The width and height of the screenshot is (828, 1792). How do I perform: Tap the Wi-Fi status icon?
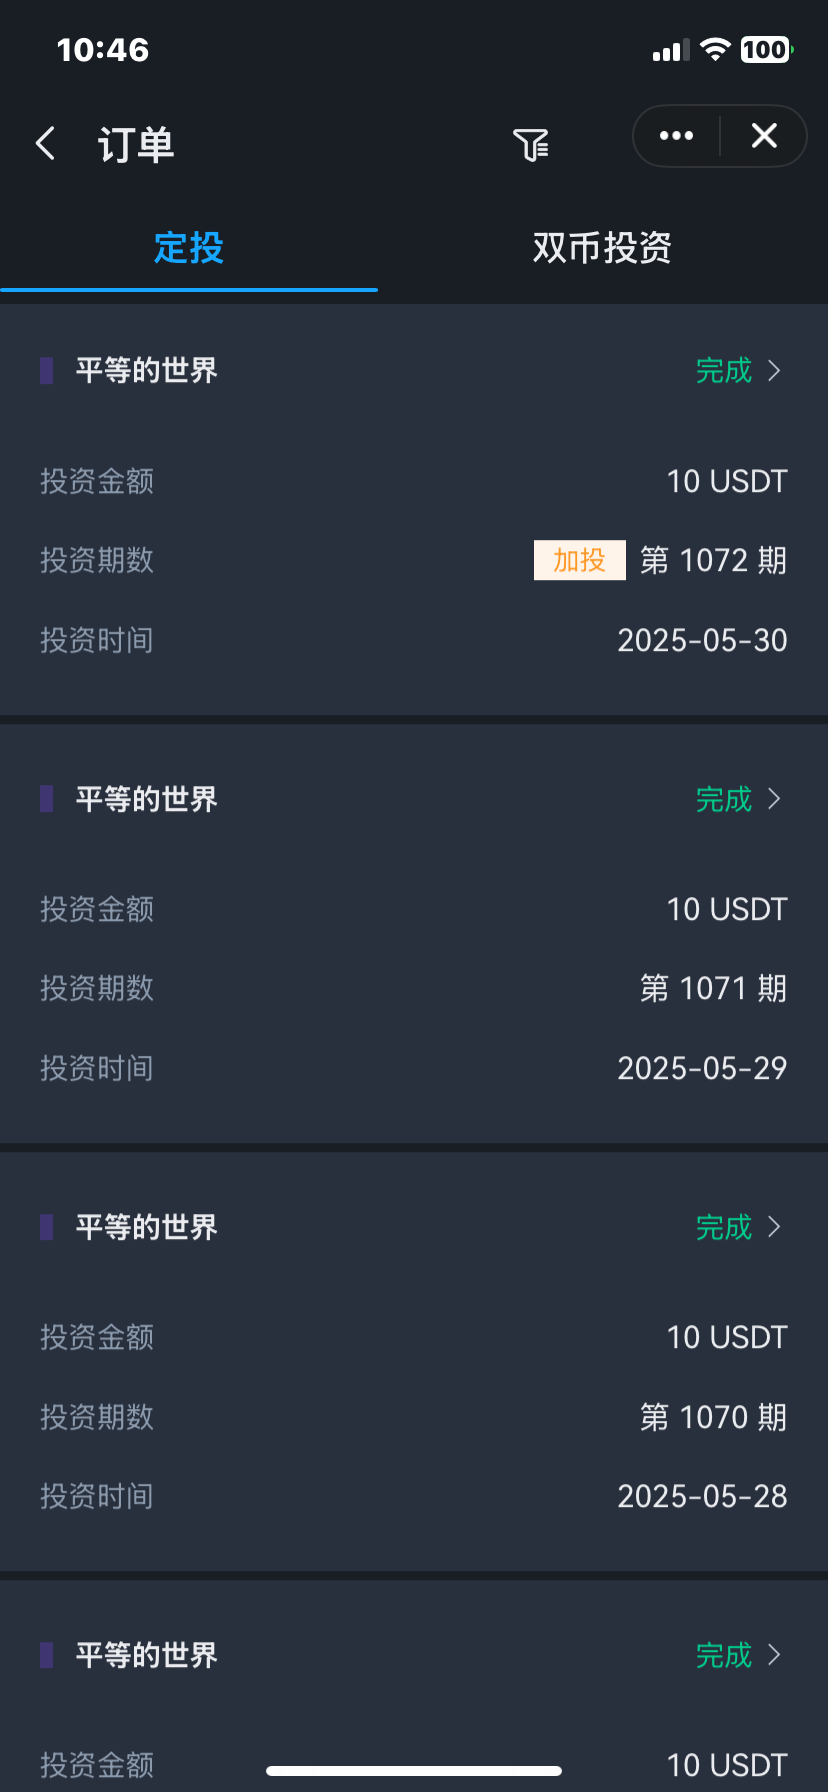pyautogui.click(x=715, y=50)
